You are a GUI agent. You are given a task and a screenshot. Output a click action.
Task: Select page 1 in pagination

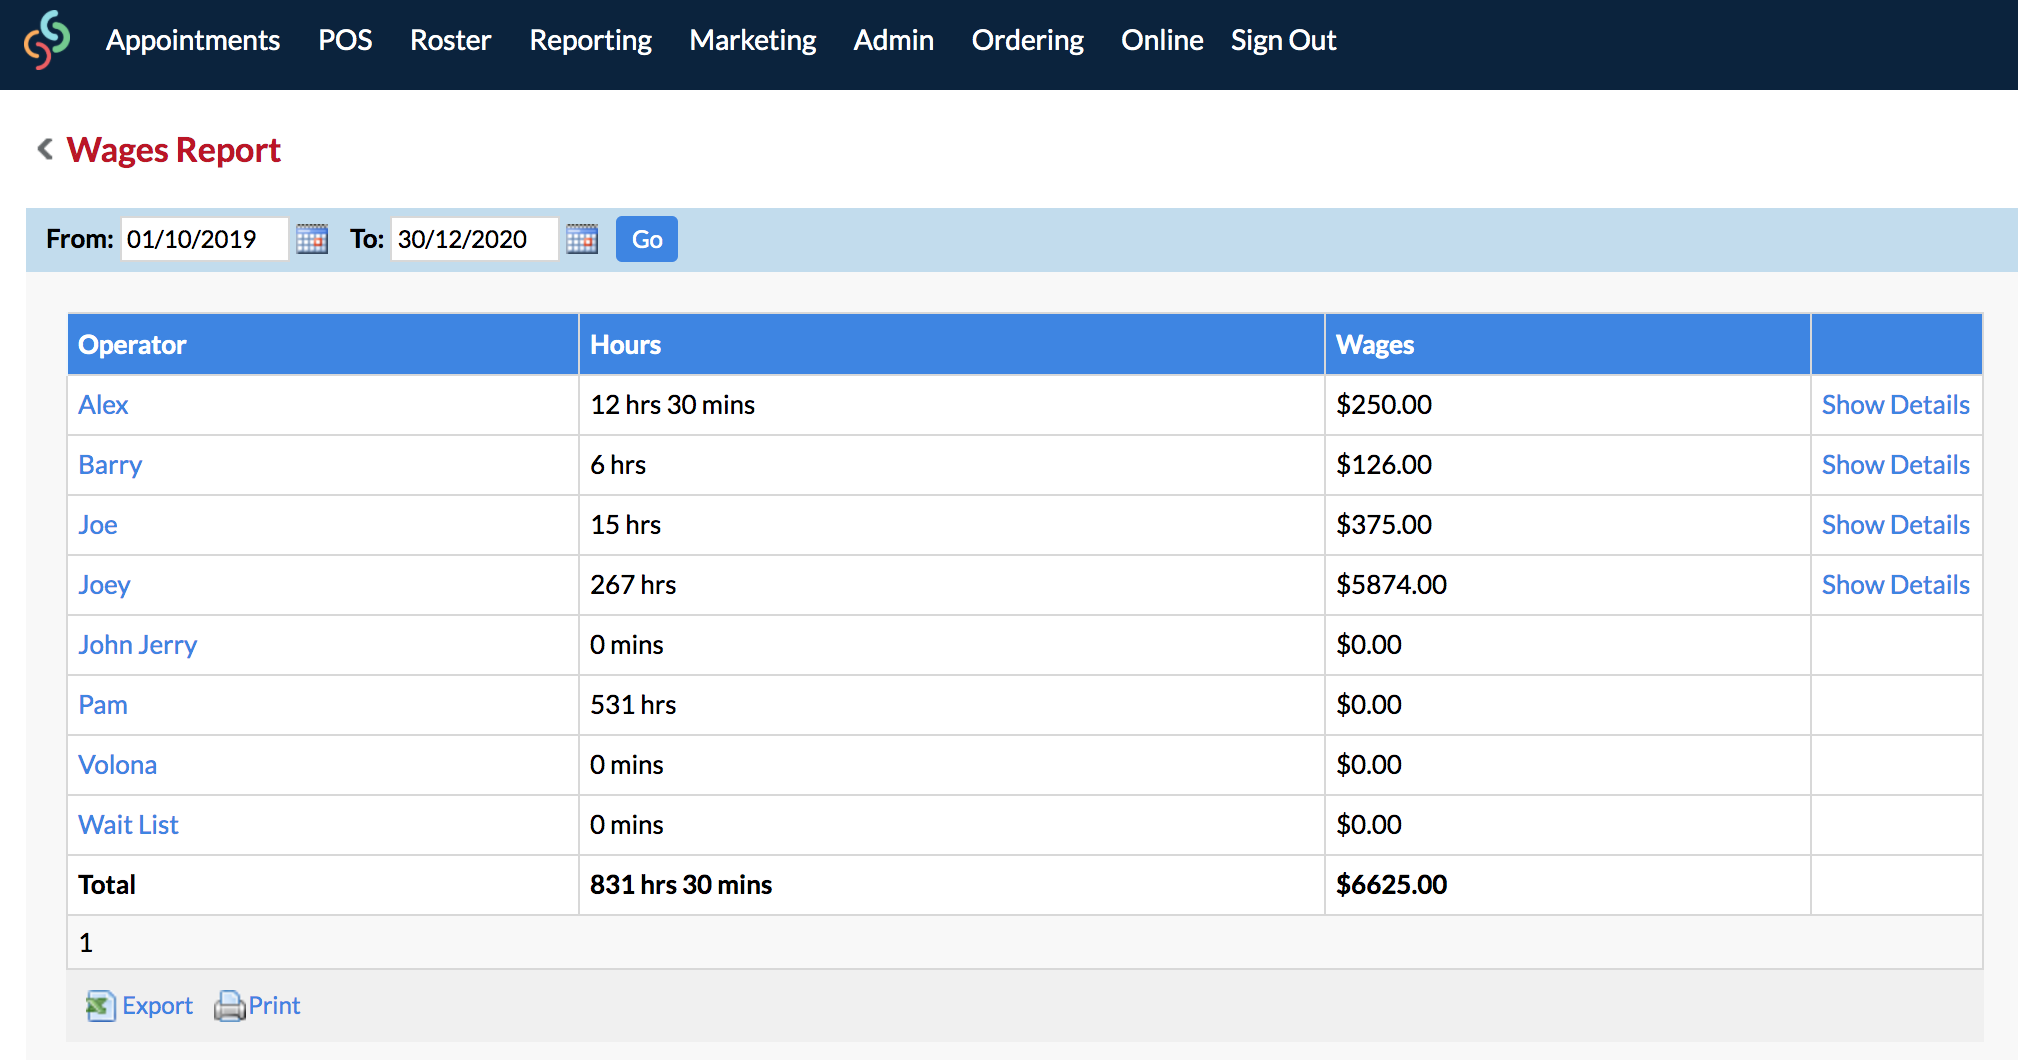(86, 943)
